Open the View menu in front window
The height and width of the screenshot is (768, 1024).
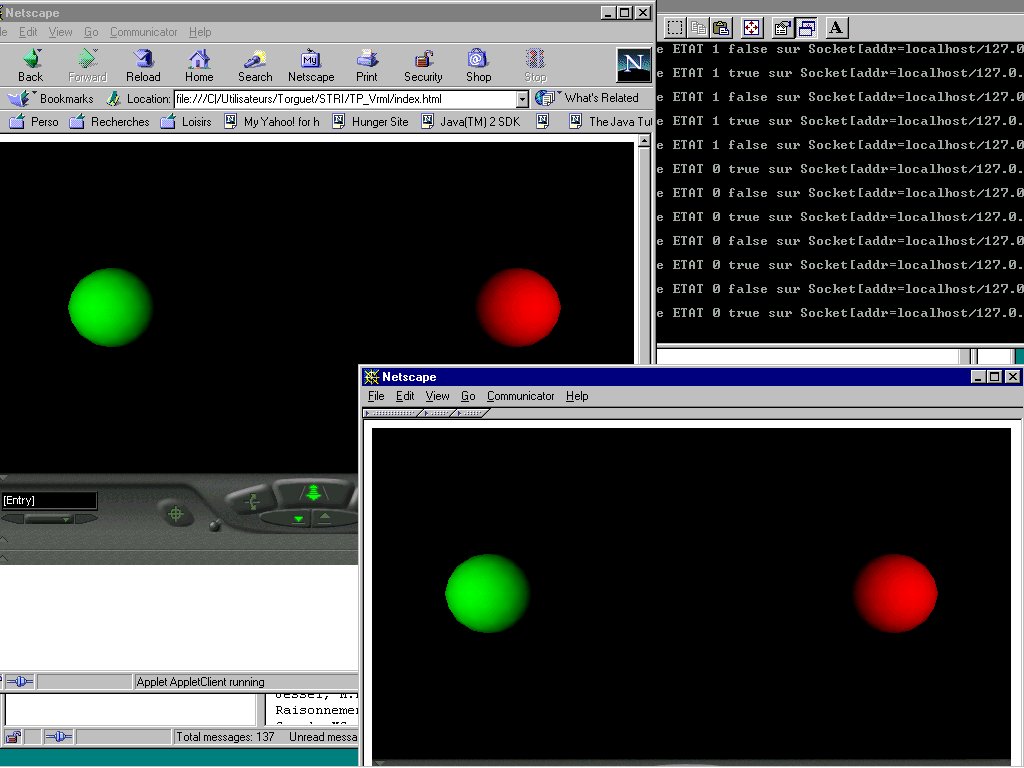437,396
